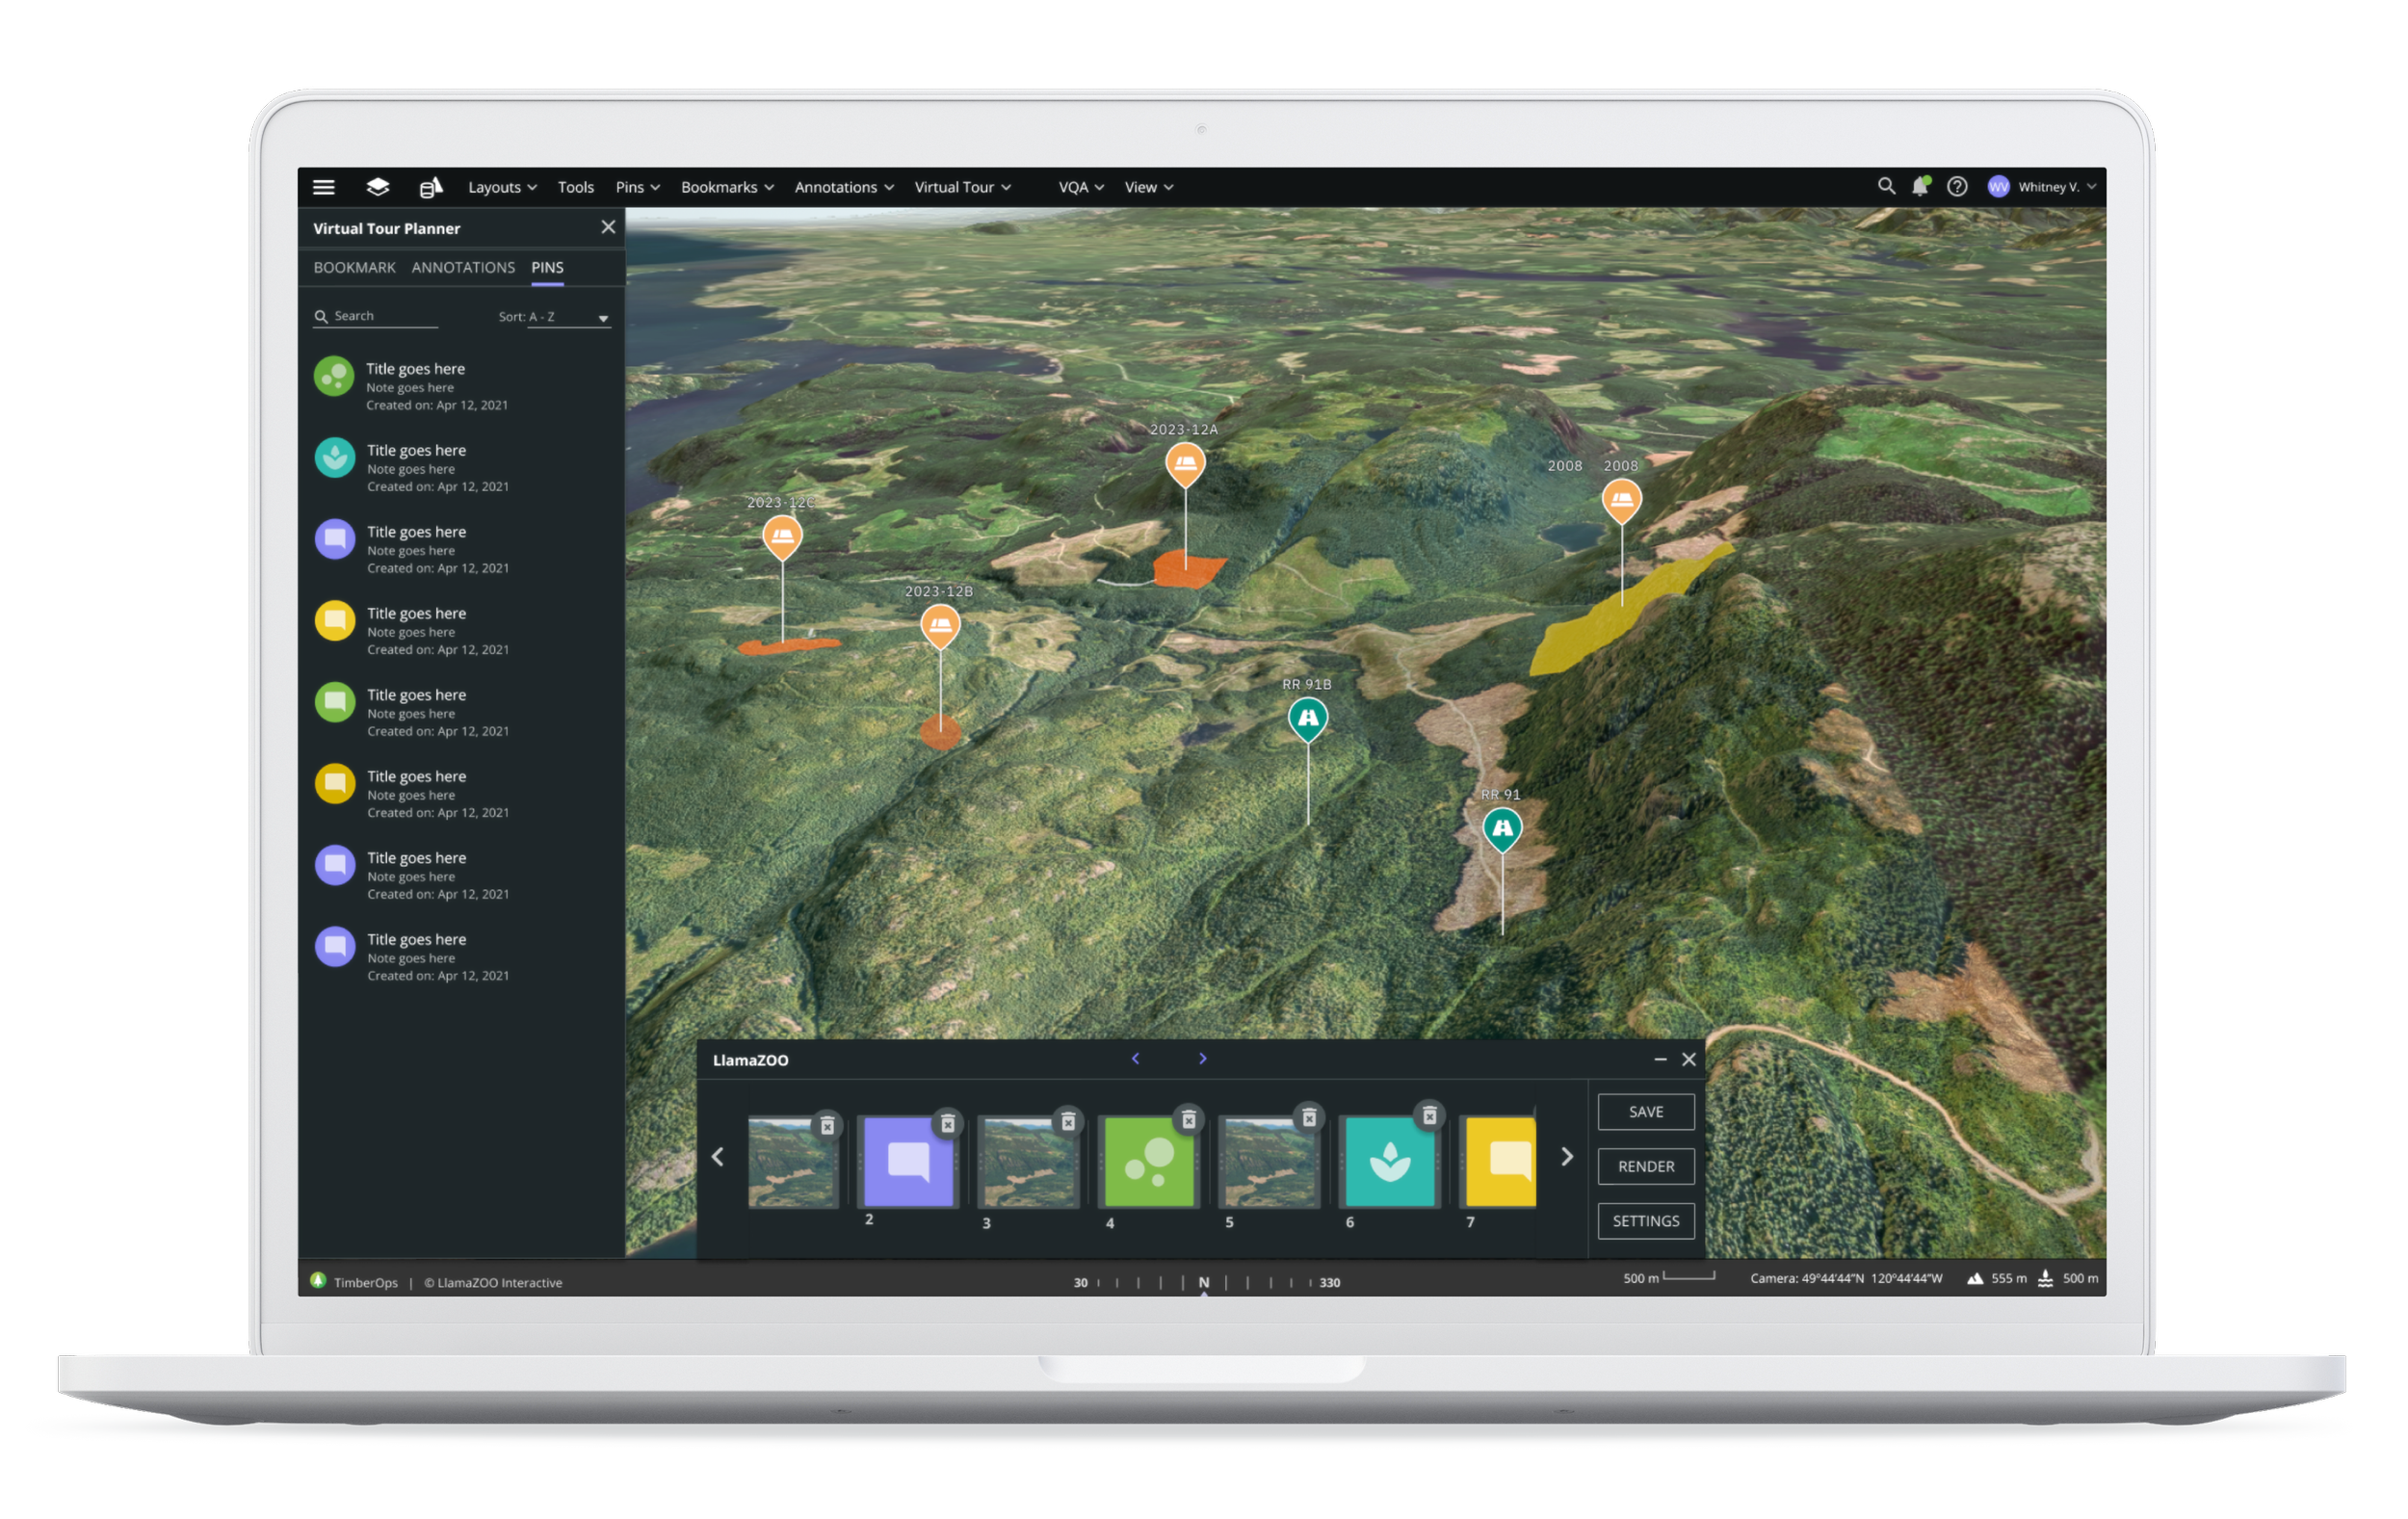Expand the Layouts dropdown menu
The width and height of the screenshot is (2408, 1519).
(502, 187)
